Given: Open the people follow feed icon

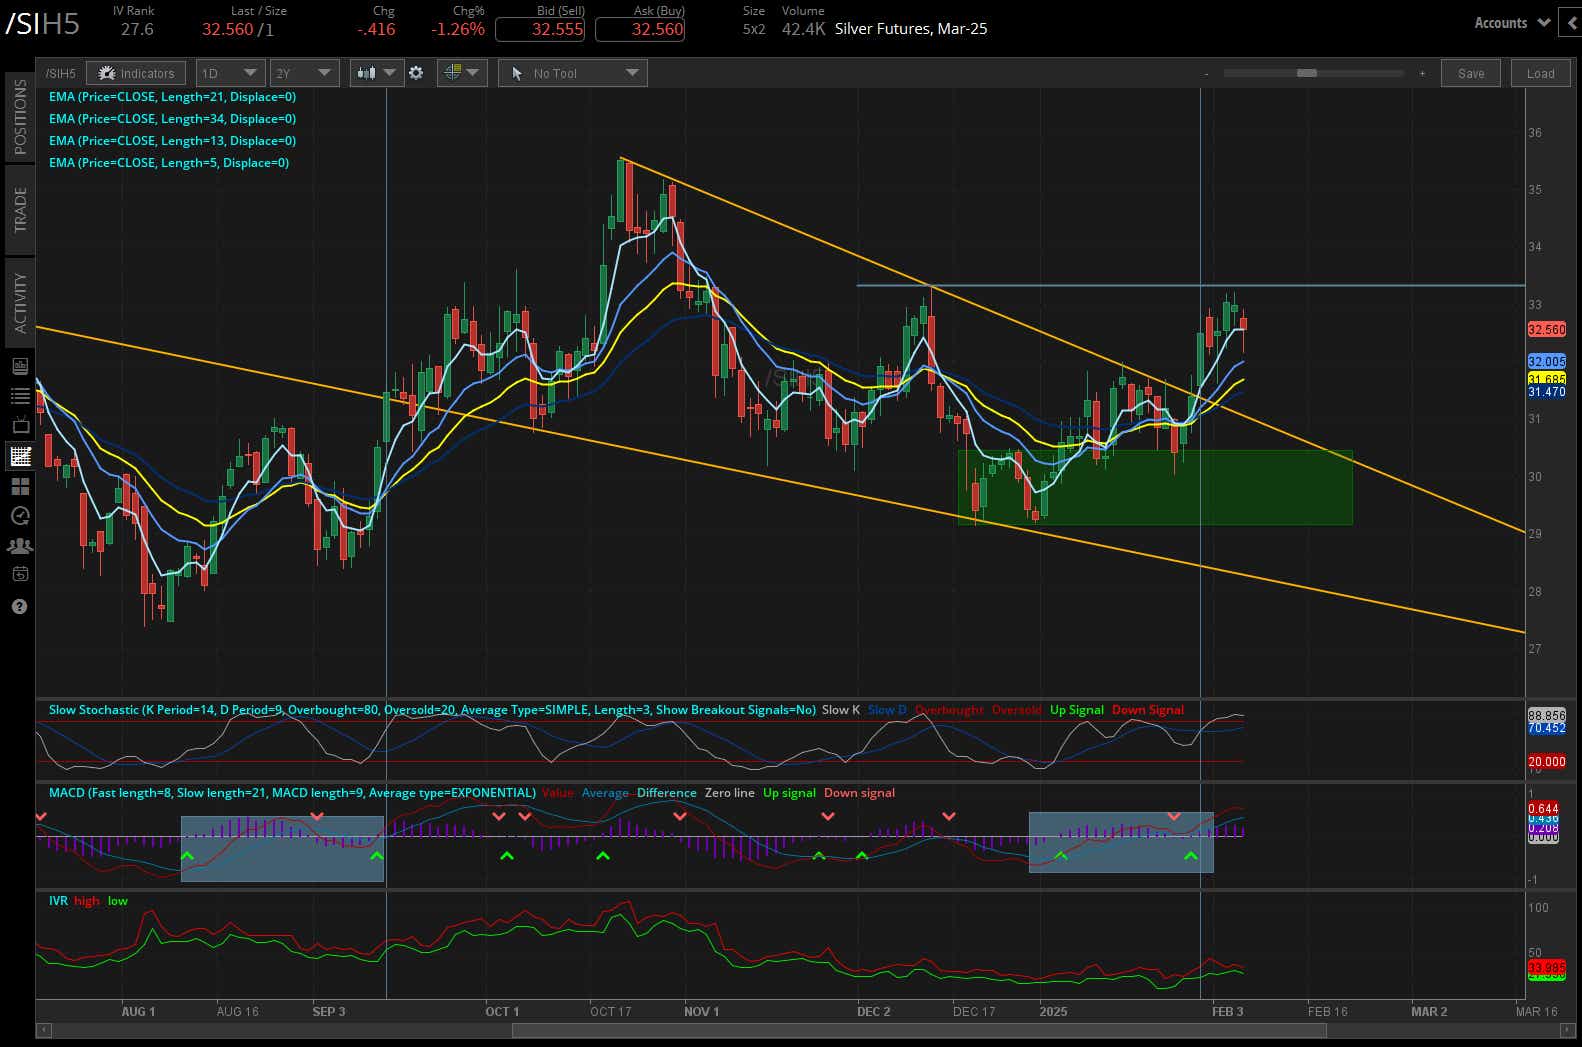Looking at the screenshot, I should tap(19, 546).
